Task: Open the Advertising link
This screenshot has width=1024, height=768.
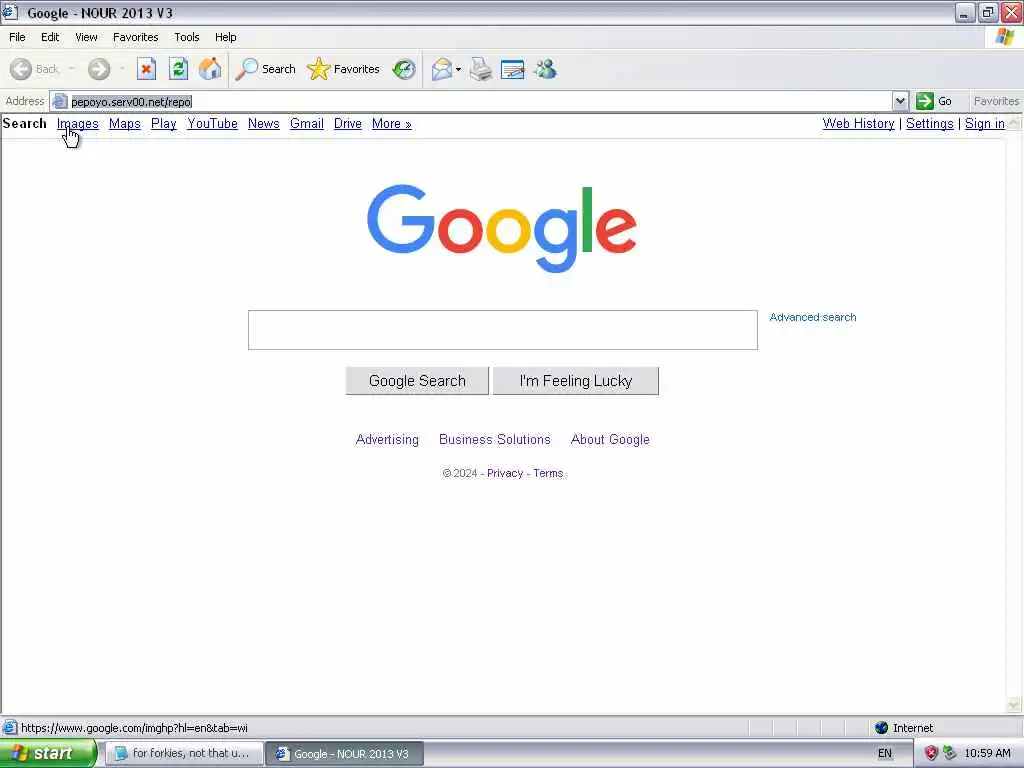Action: 387,440
